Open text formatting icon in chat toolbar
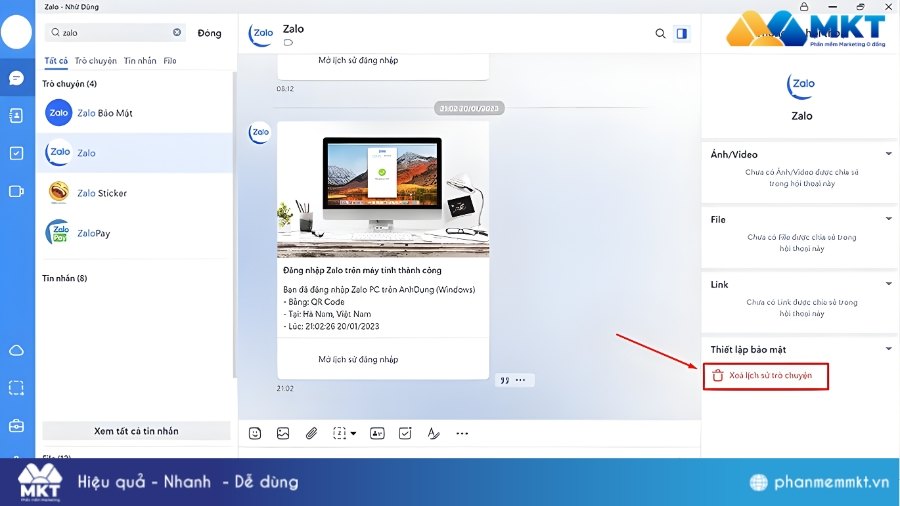This screenshot has height=506, width=900. (433, 433)
